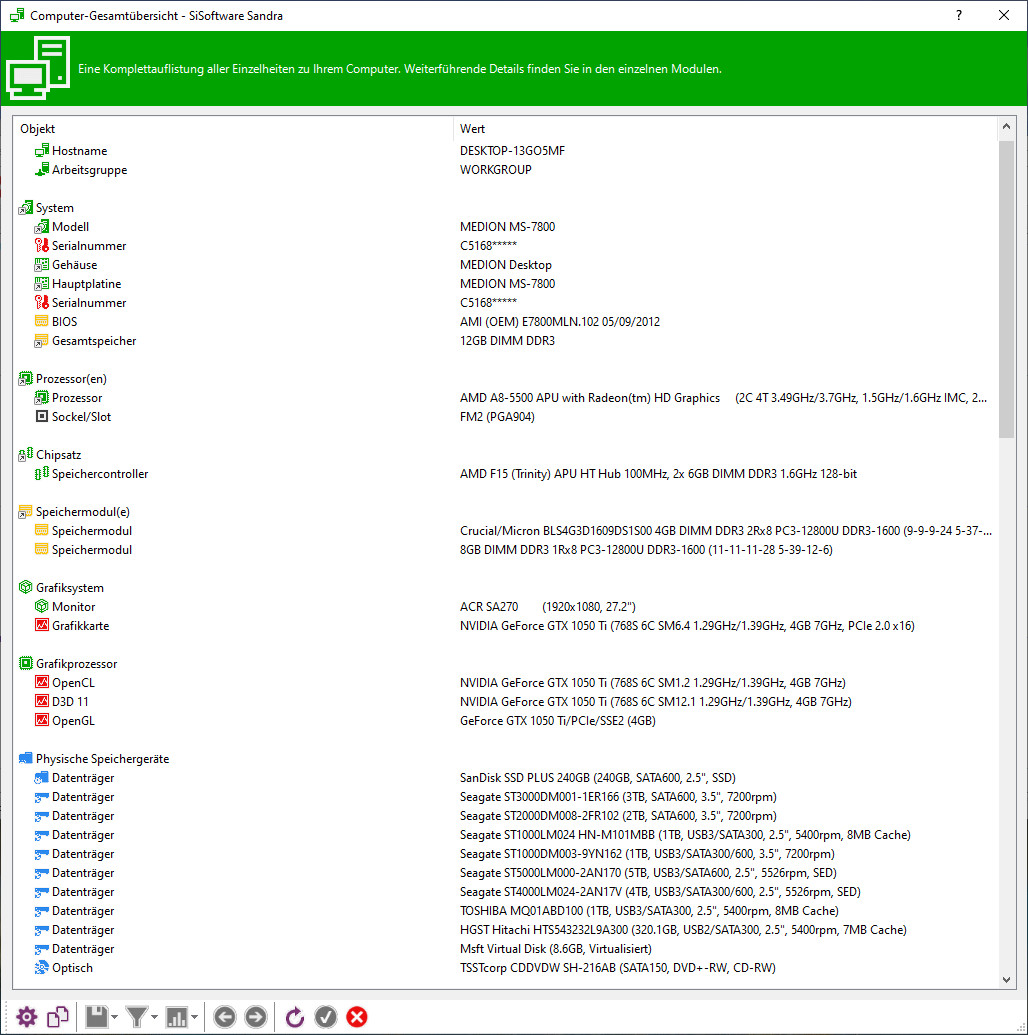Click the Prozessor(en) section icon
1028x1035 pixels.
26,378
